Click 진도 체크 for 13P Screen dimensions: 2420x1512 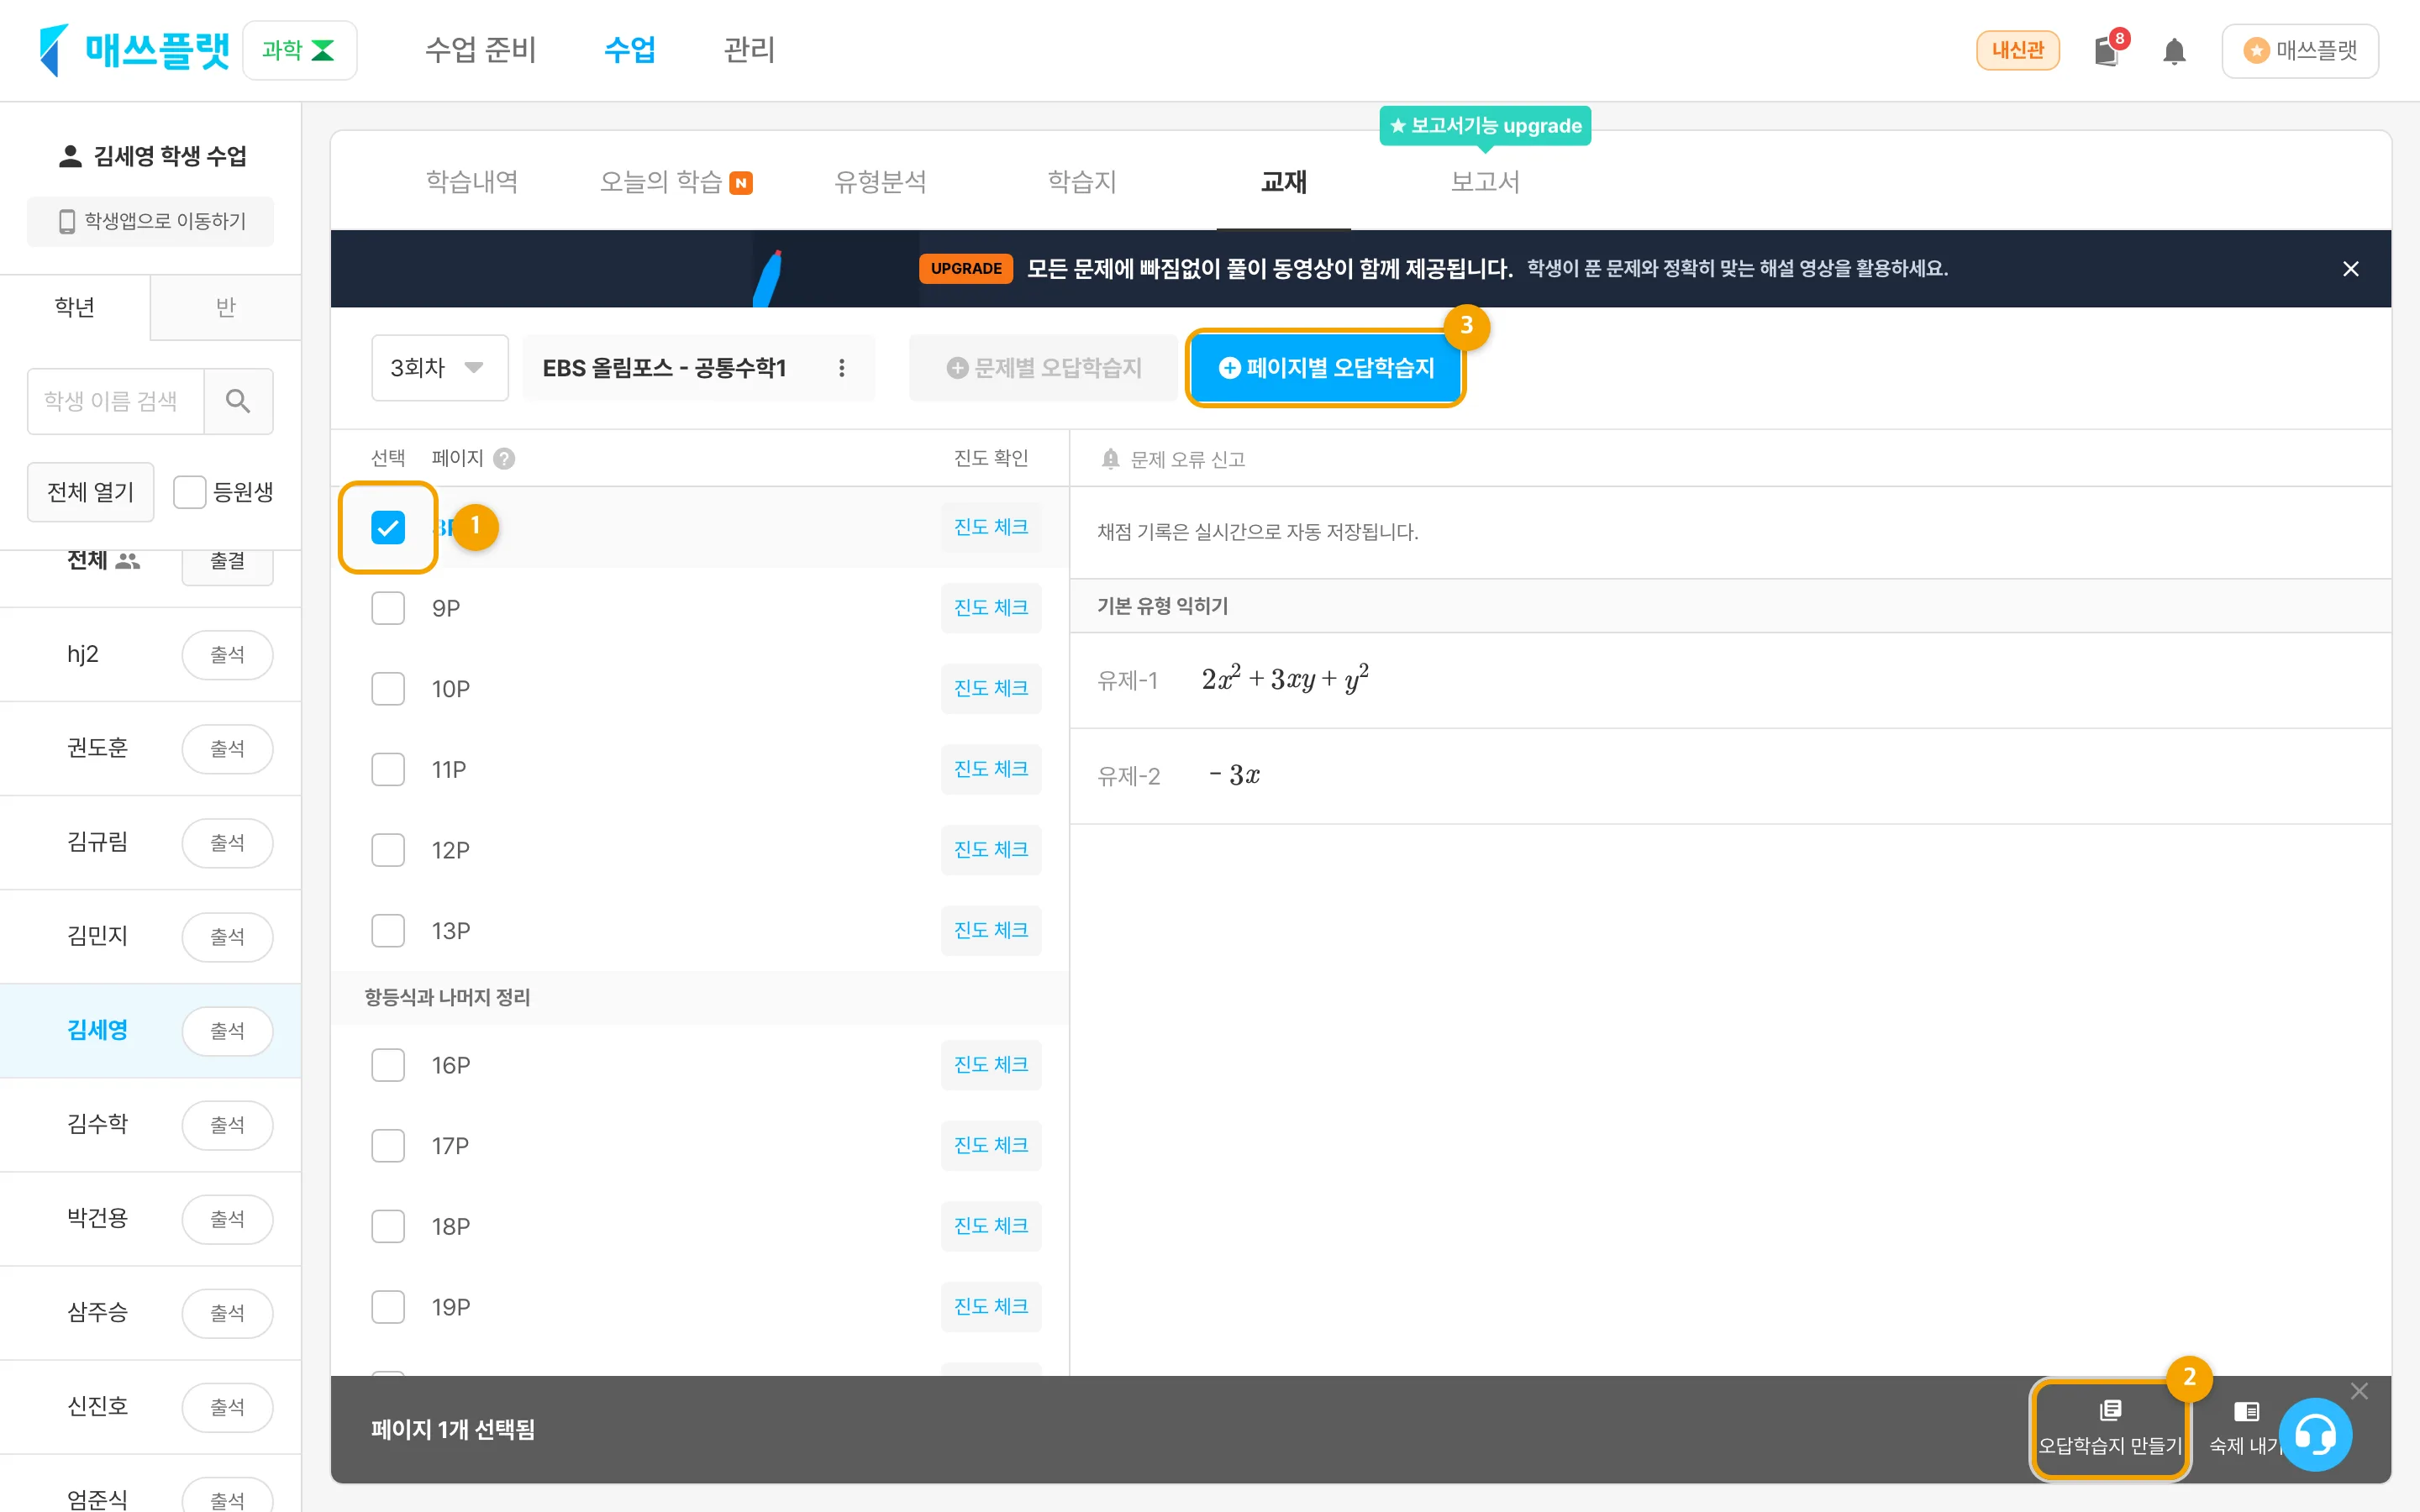(991, 931)
